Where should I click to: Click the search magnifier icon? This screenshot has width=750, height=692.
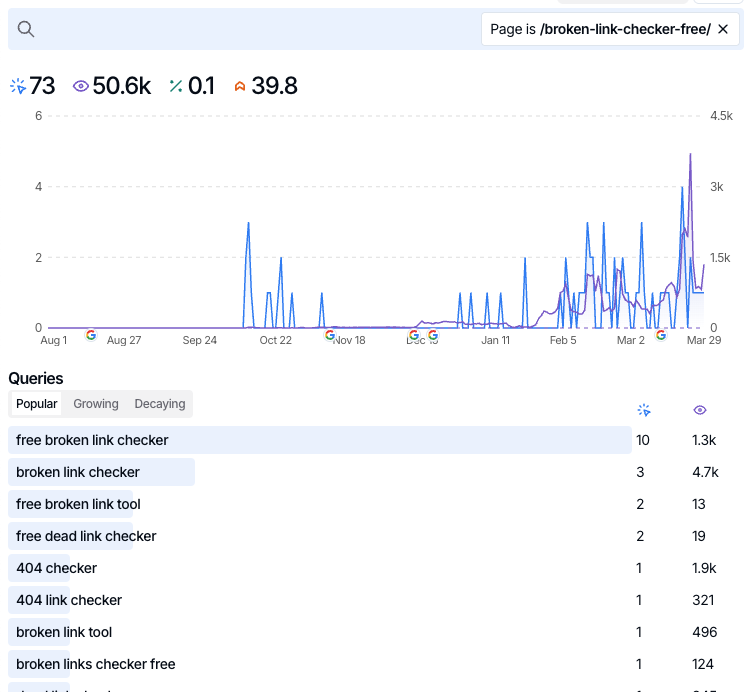(x=25, y=29)
